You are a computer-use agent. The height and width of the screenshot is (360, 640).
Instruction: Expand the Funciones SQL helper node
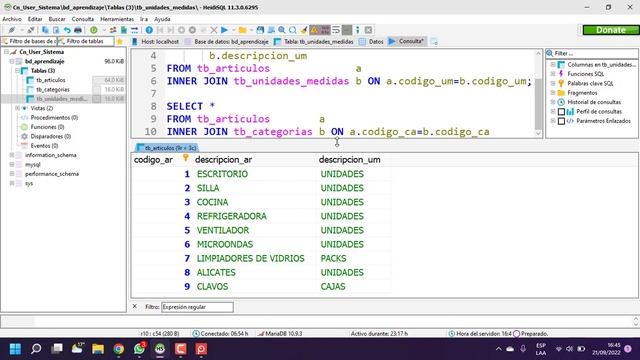point(553,74)
